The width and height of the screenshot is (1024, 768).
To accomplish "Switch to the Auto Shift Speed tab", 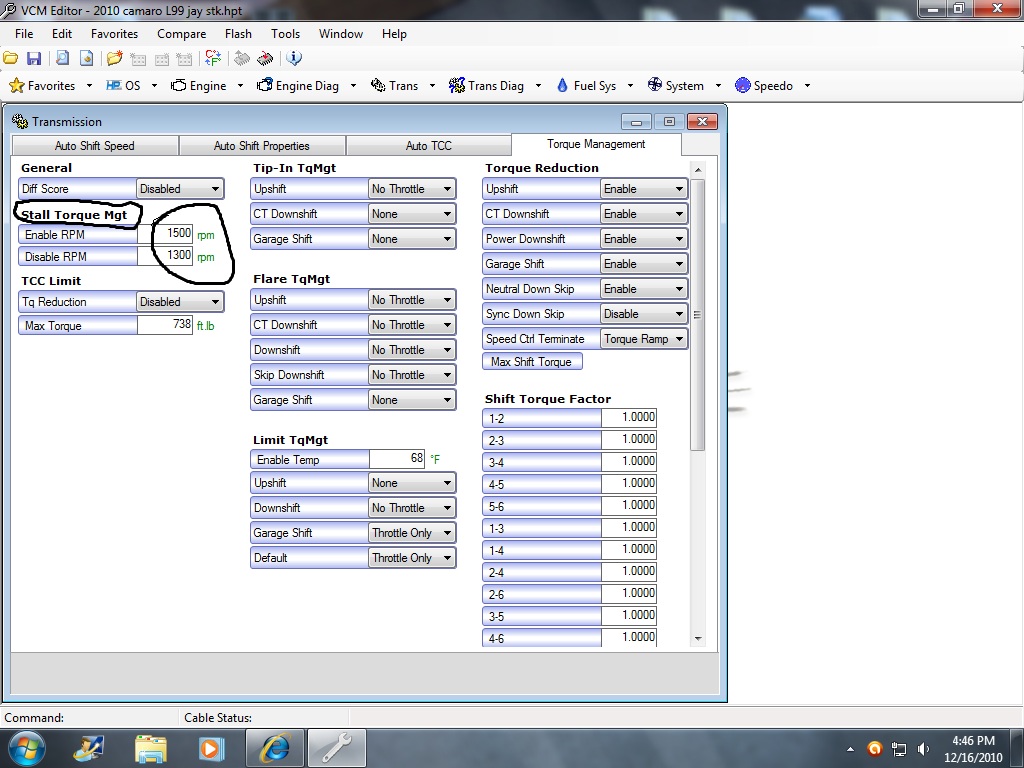I will [x=95, y=146].
